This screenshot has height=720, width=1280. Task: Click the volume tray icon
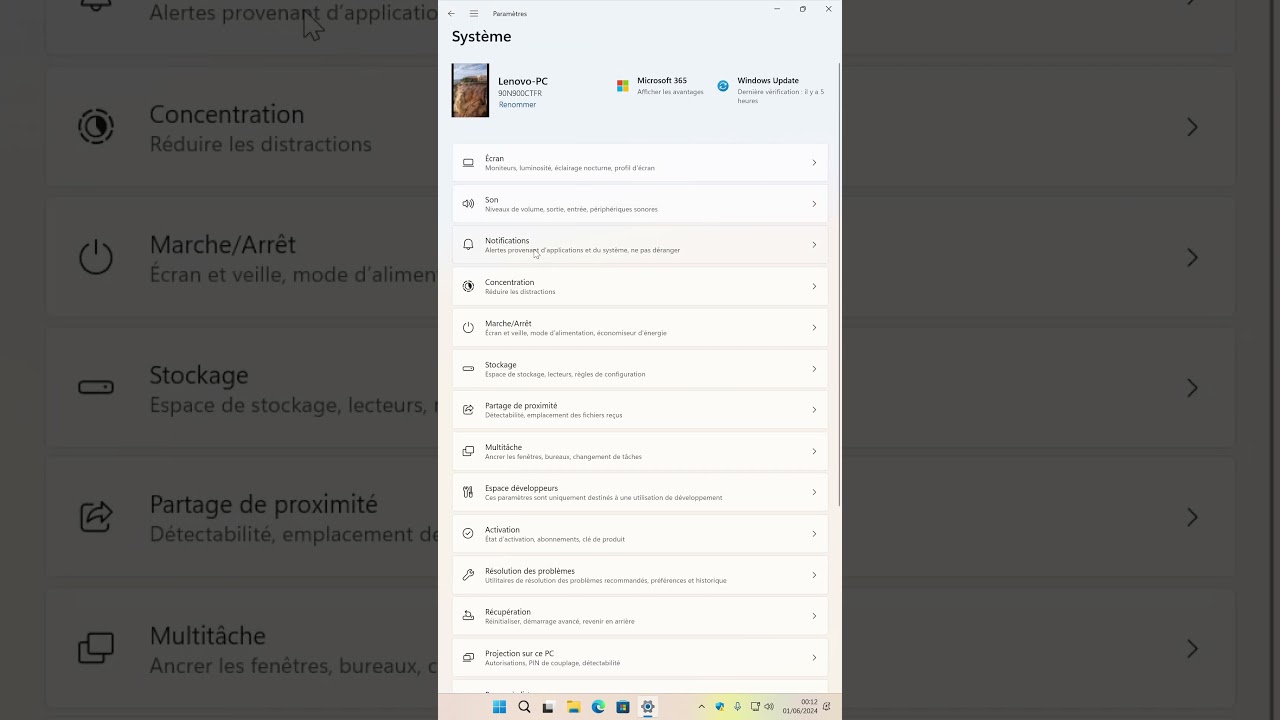coord(769,707)
